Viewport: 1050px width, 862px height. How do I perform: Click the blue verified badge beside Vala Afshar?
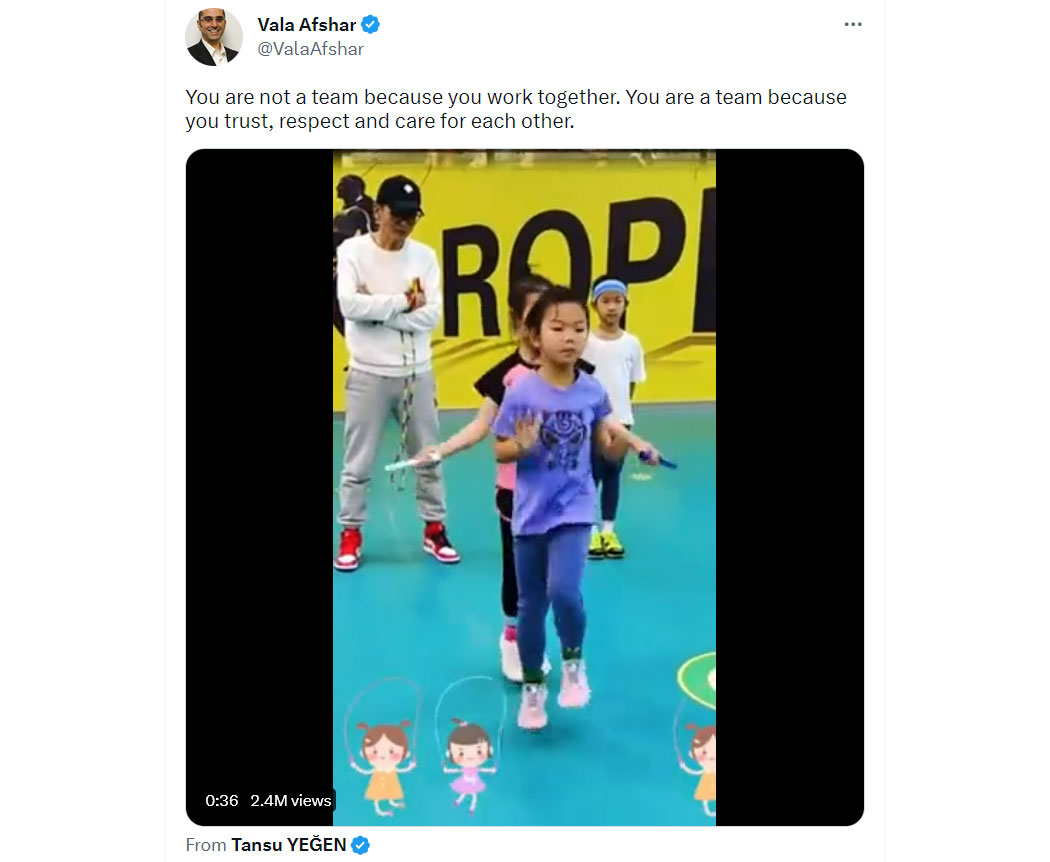coord(370,25)
